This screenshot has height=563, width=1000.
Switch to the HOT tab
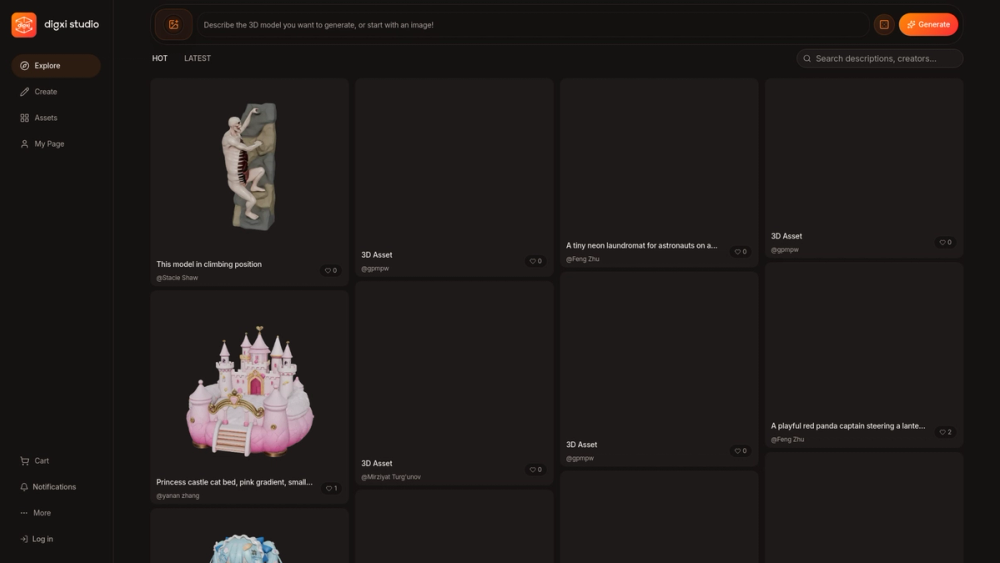(159, 59)
